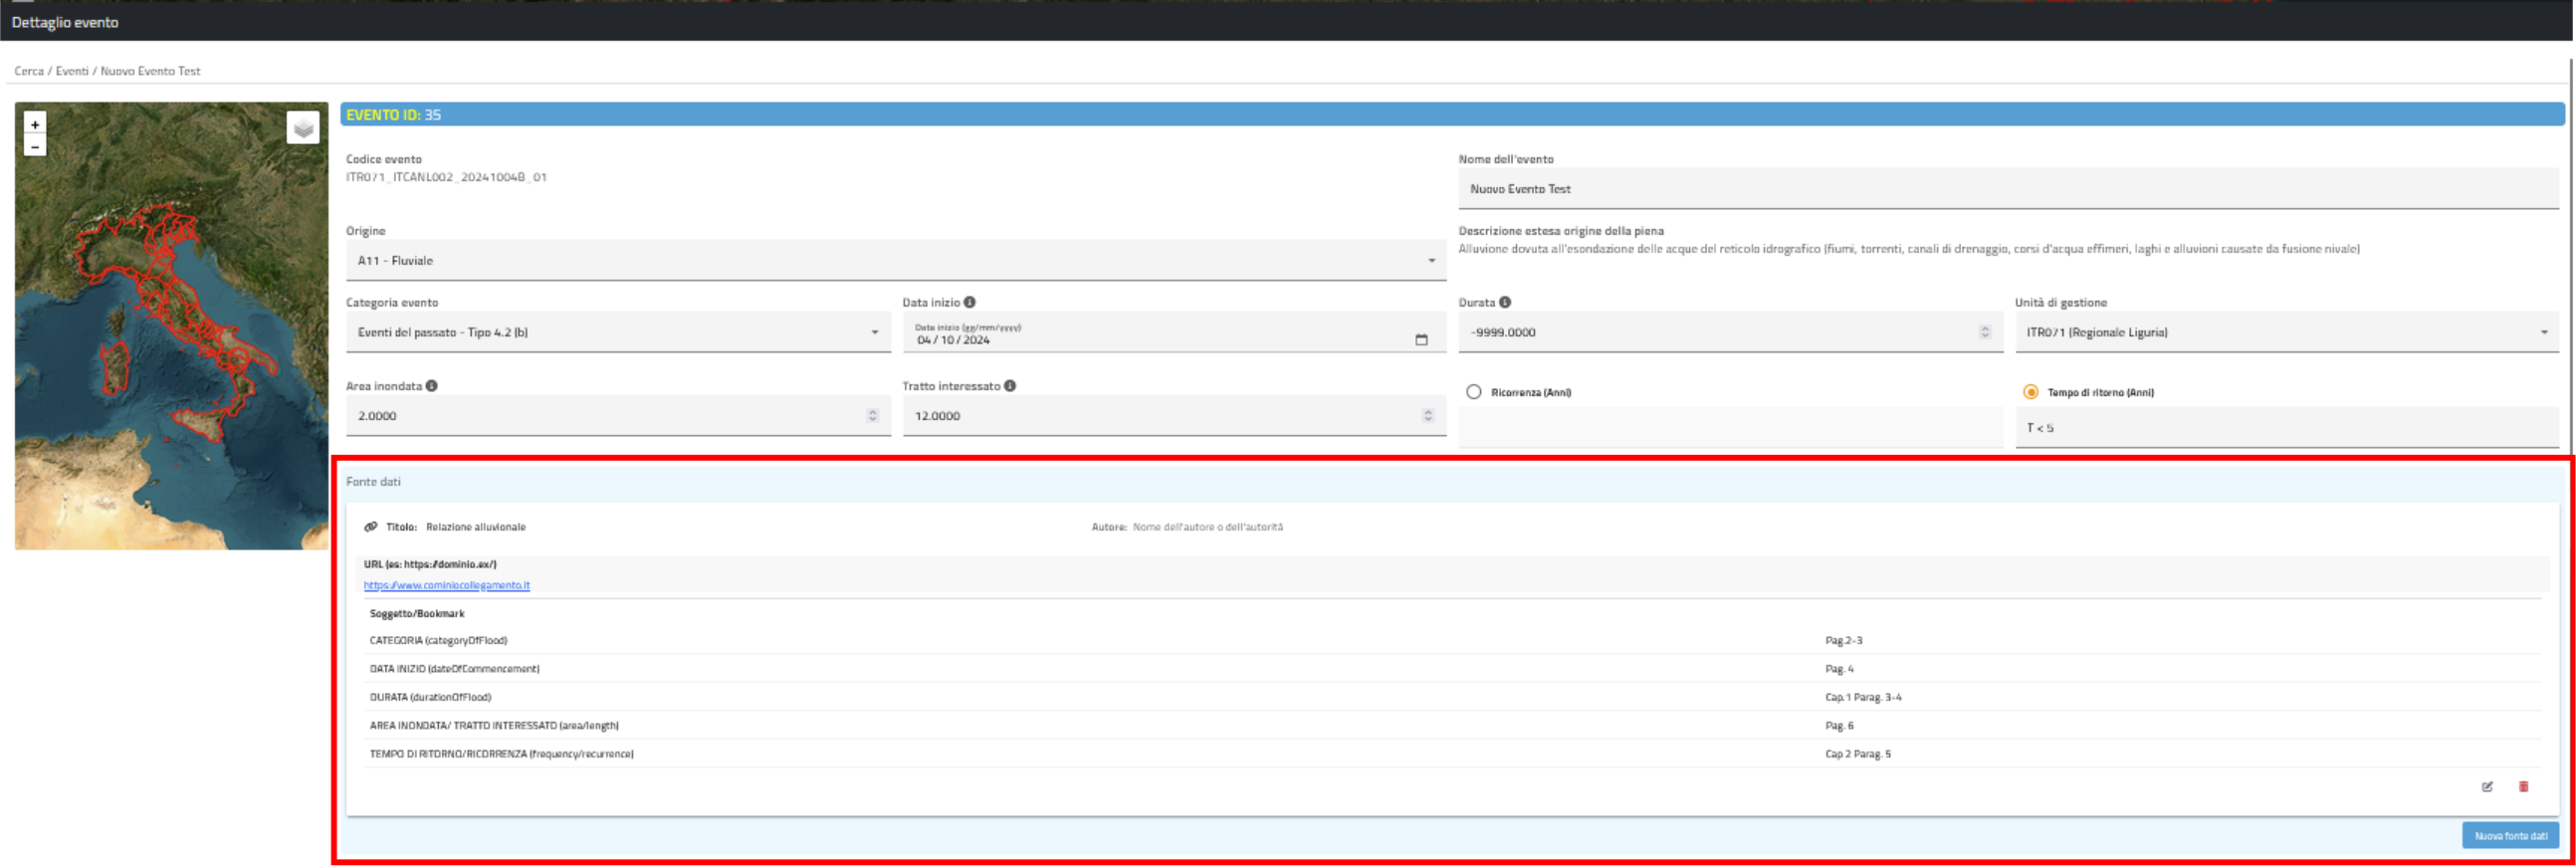The width and height of the screenshot is (2576, 866).
Task: Edit the Relazione alluvionale data source
Action: [2487, 787]
